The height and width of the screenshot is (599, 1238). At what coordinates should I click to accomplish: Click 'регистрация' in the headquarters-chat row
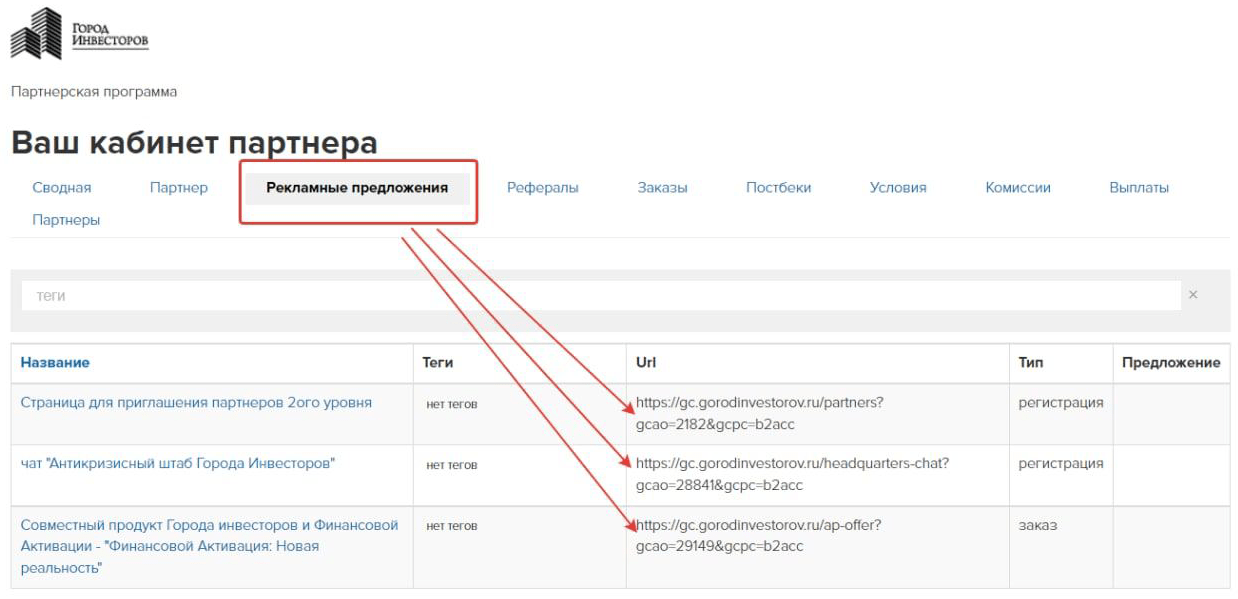1061,464
